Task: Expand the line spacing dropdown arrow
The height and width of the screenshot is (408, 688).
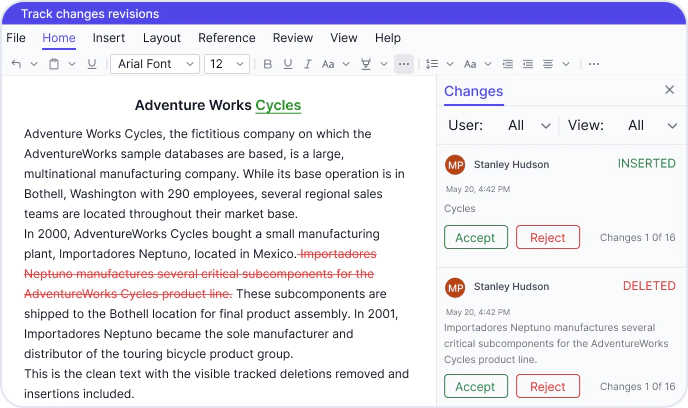Action: click(x=450, y=64)
